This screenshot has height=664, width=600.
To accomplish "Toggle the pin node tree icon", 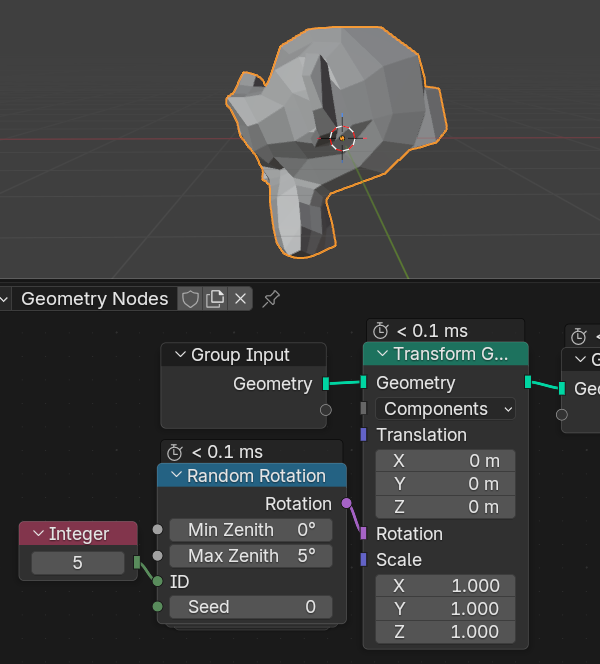I will pos(270,298).
